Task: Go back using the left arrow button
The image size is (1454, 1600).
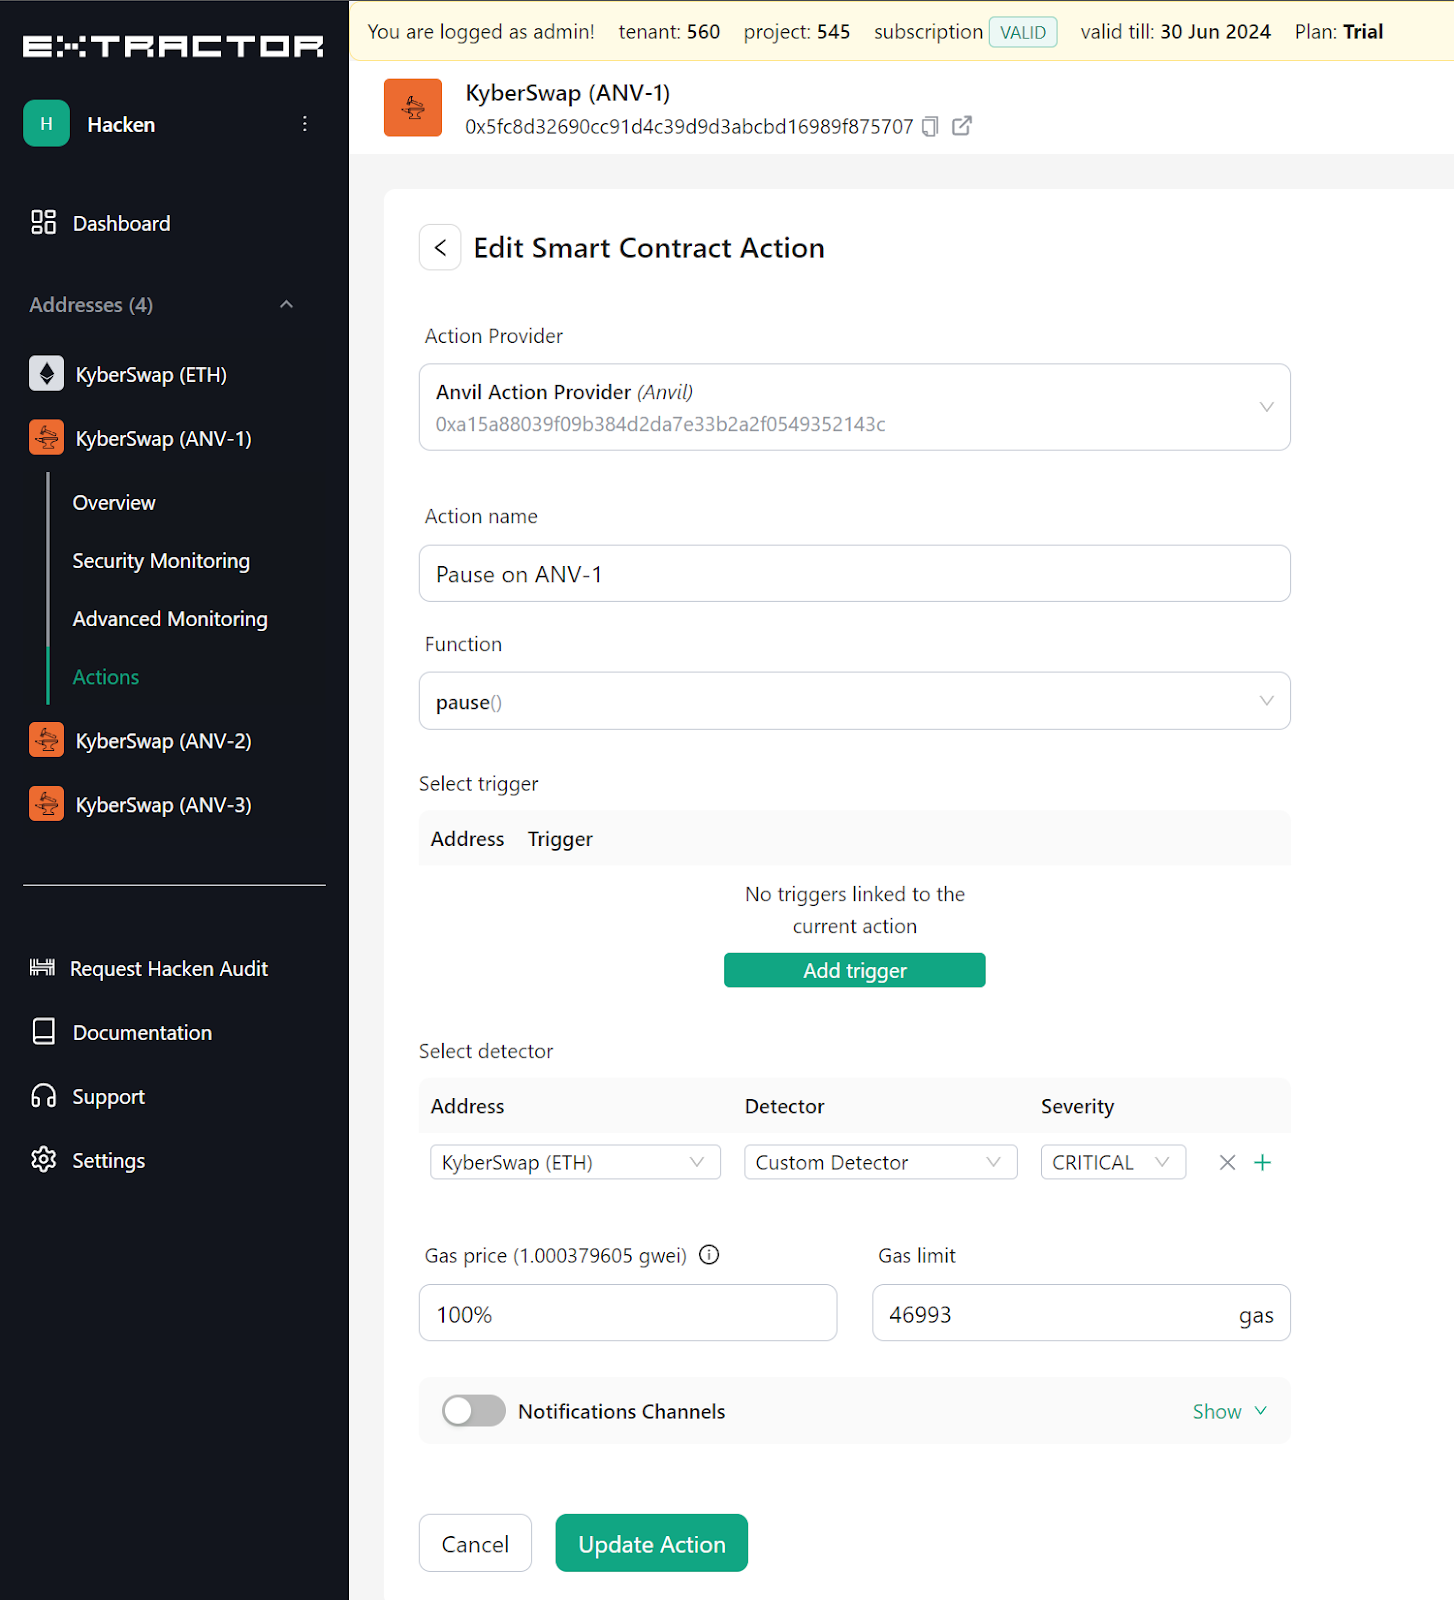Action: coord(440,247)
